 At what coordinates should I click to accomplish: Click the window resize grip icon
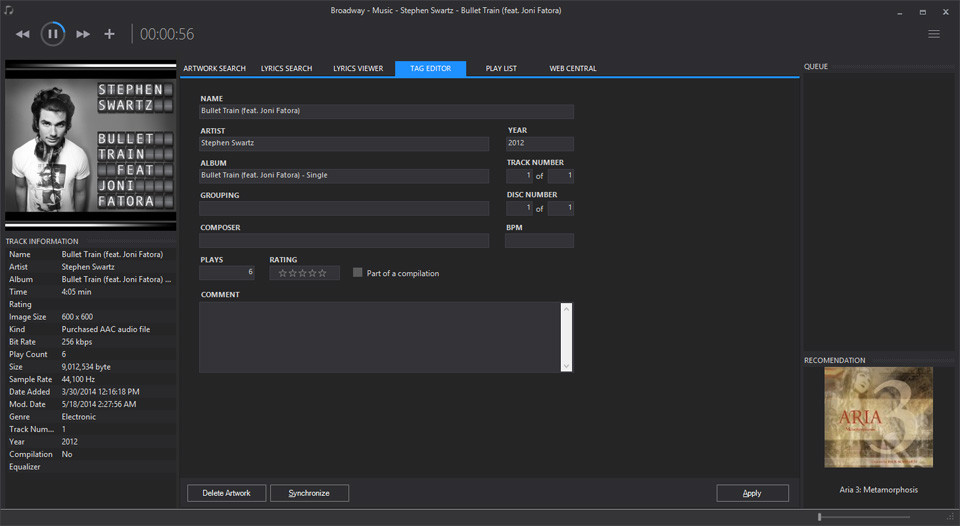coord(950,517)
